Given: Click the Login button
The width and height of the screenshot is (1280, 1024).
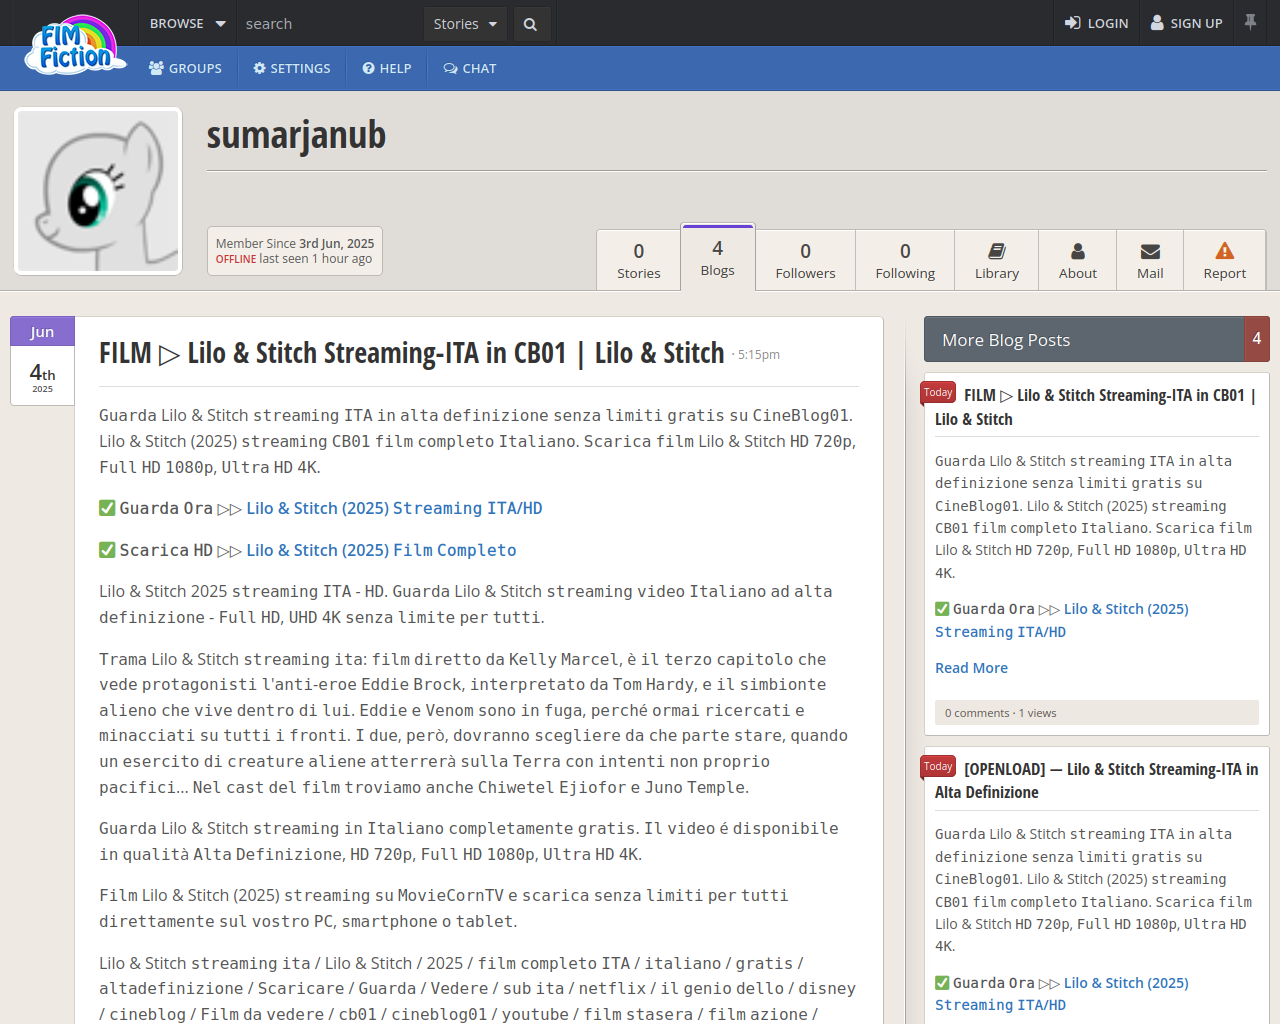Looking at the screenshot, I should [1096, 23].
